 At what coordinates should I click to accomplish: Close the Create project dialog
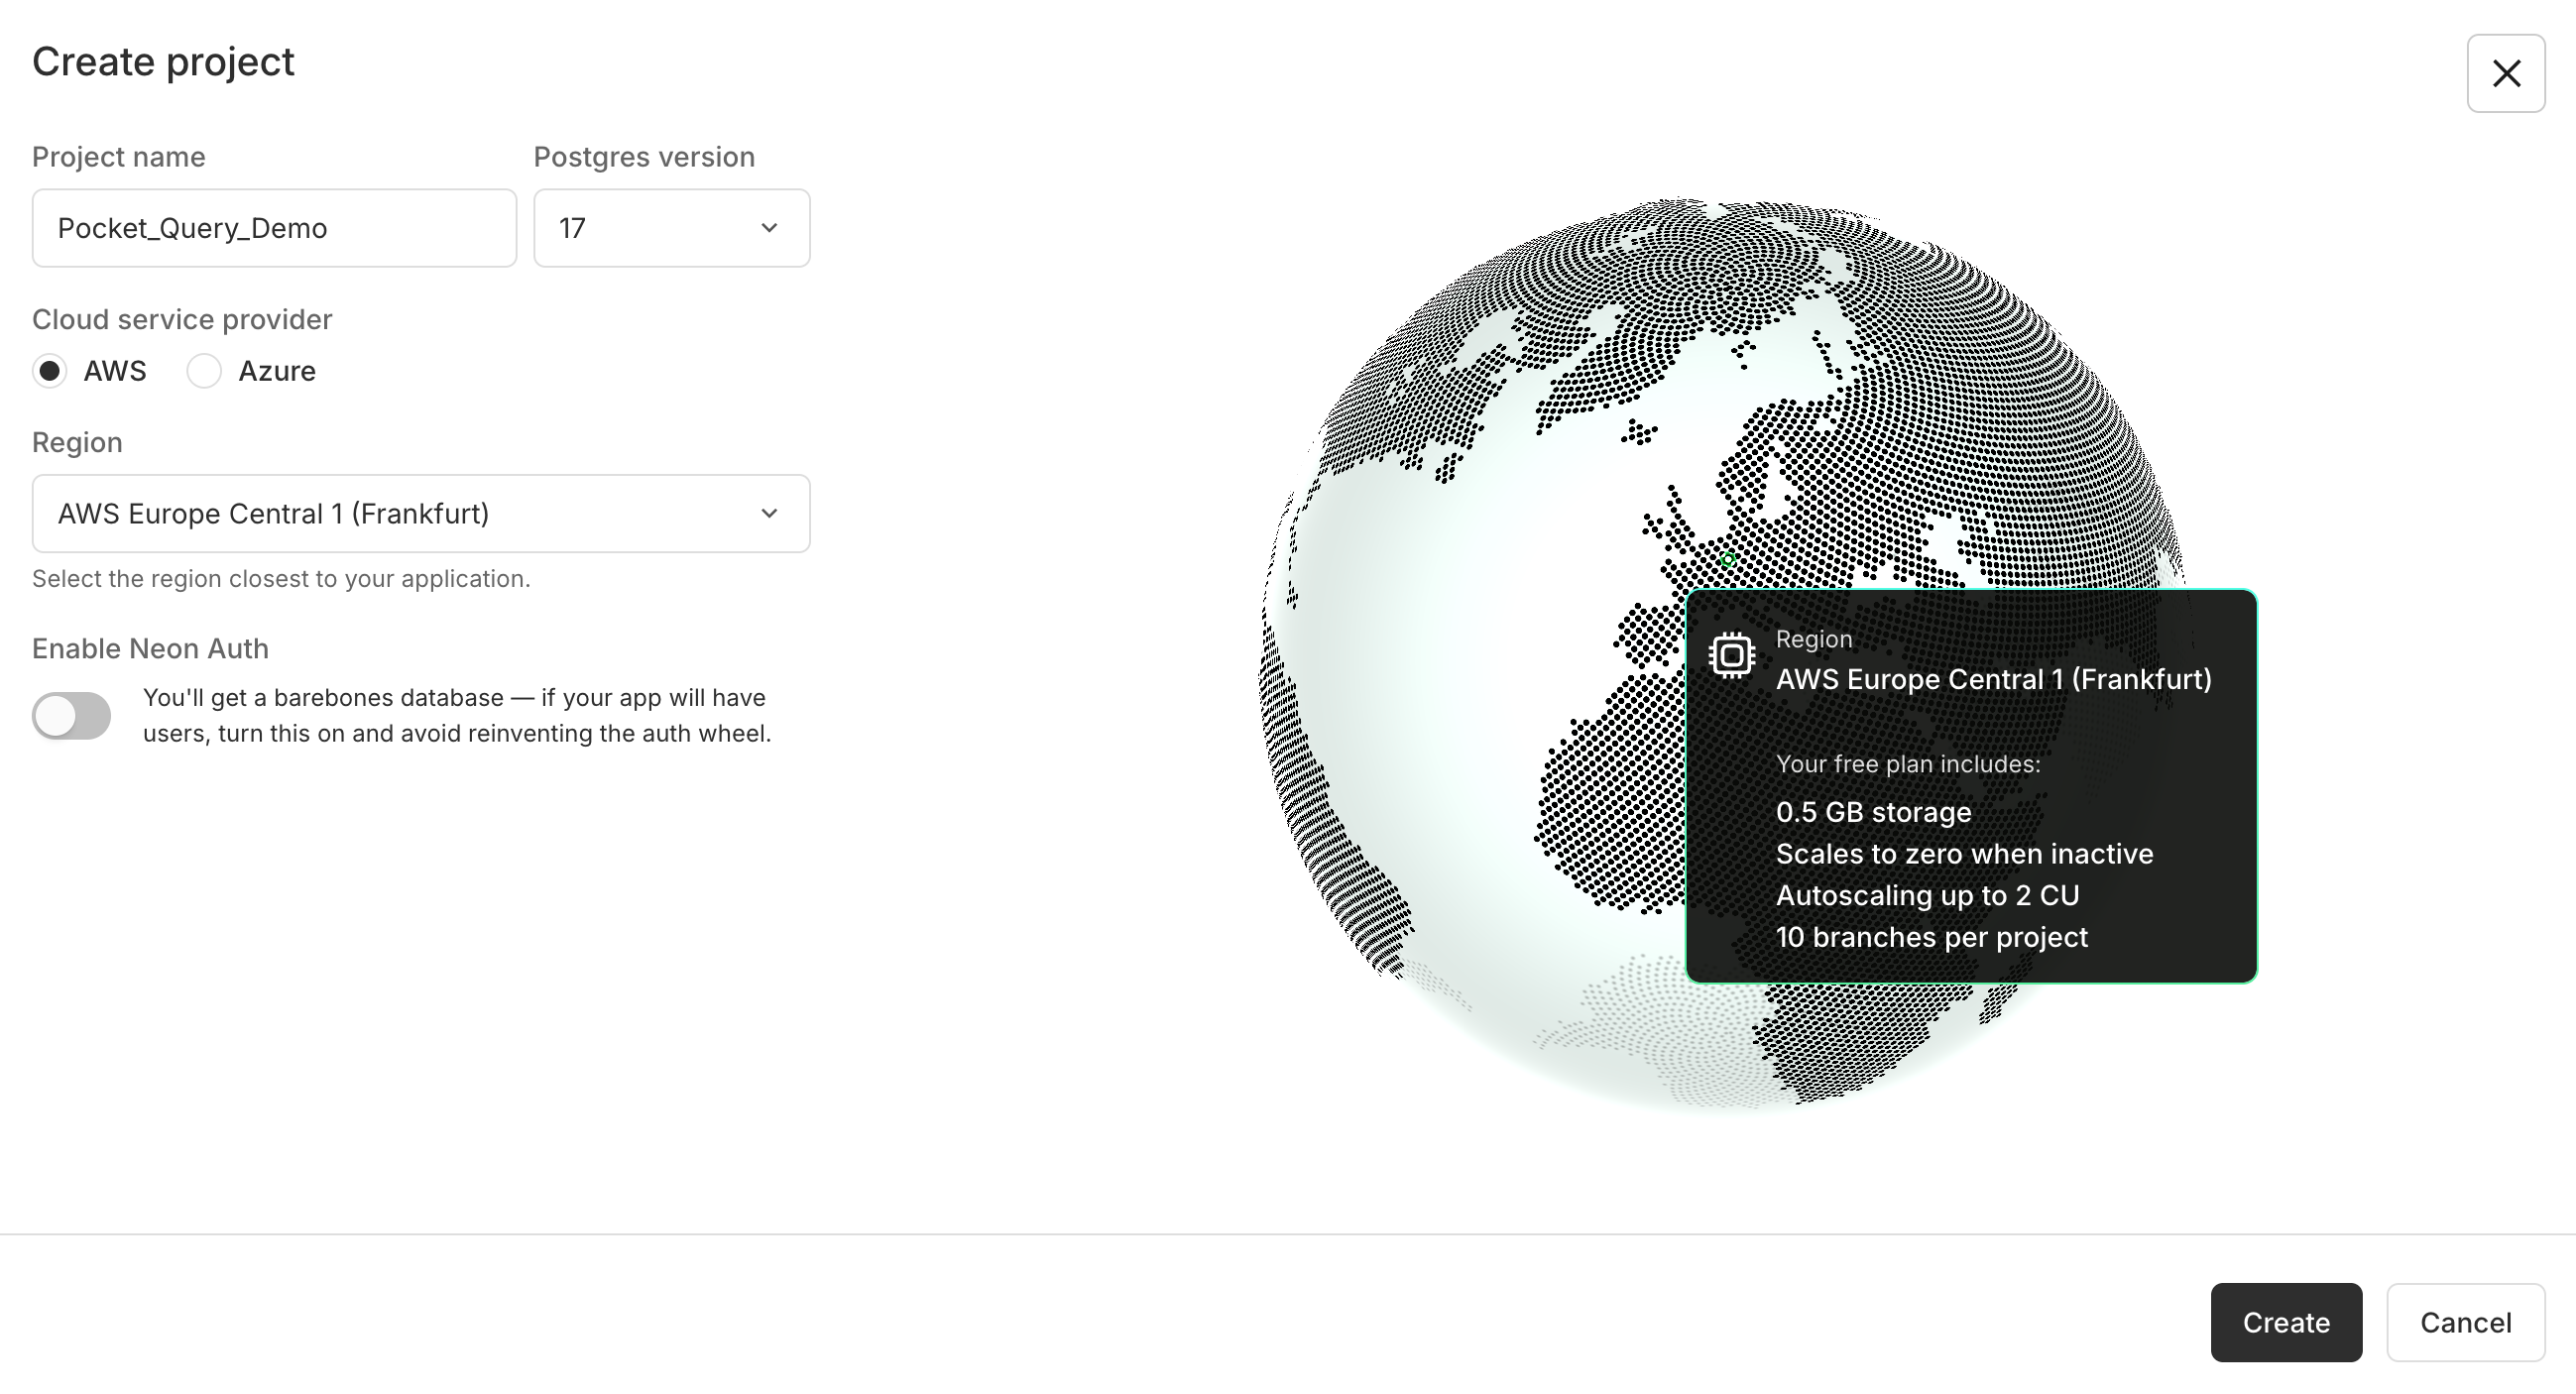coord(2506,73)
